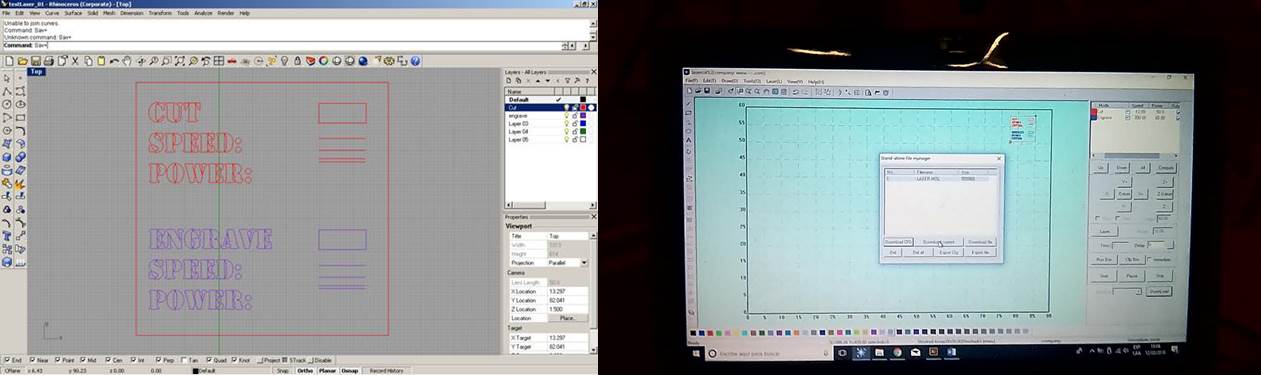
Task: Click the purple color swatch of engrave layer
Action: pyautogui.click(x=583, y=115)
